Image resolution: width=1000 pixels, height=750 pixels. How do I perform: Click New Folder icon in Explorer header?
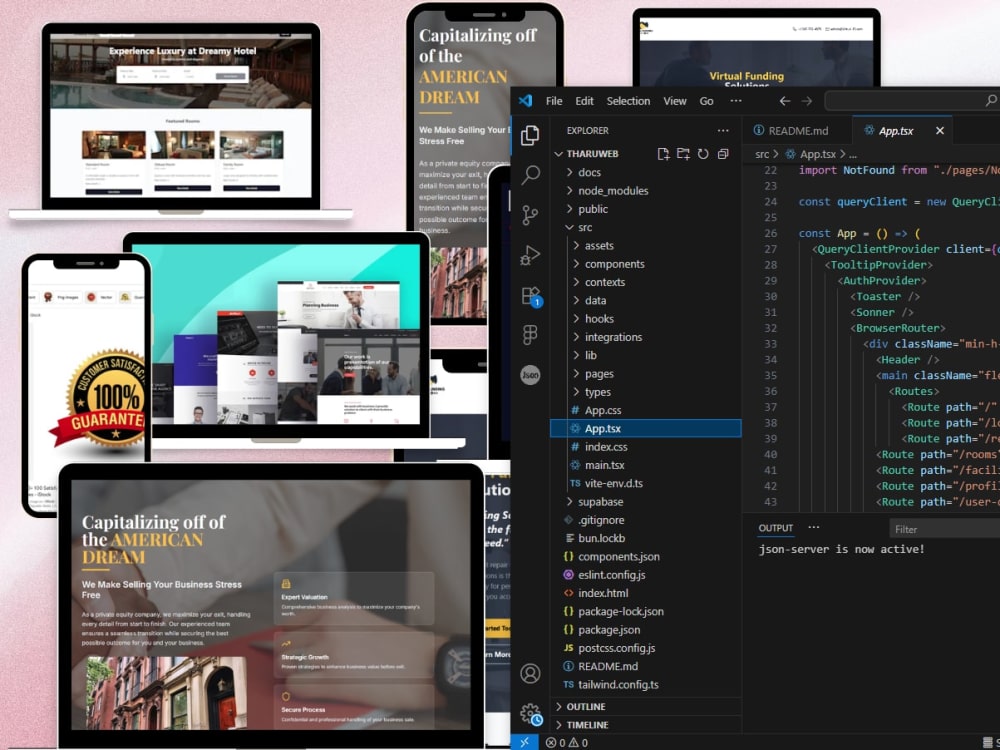tap(683, 154)
